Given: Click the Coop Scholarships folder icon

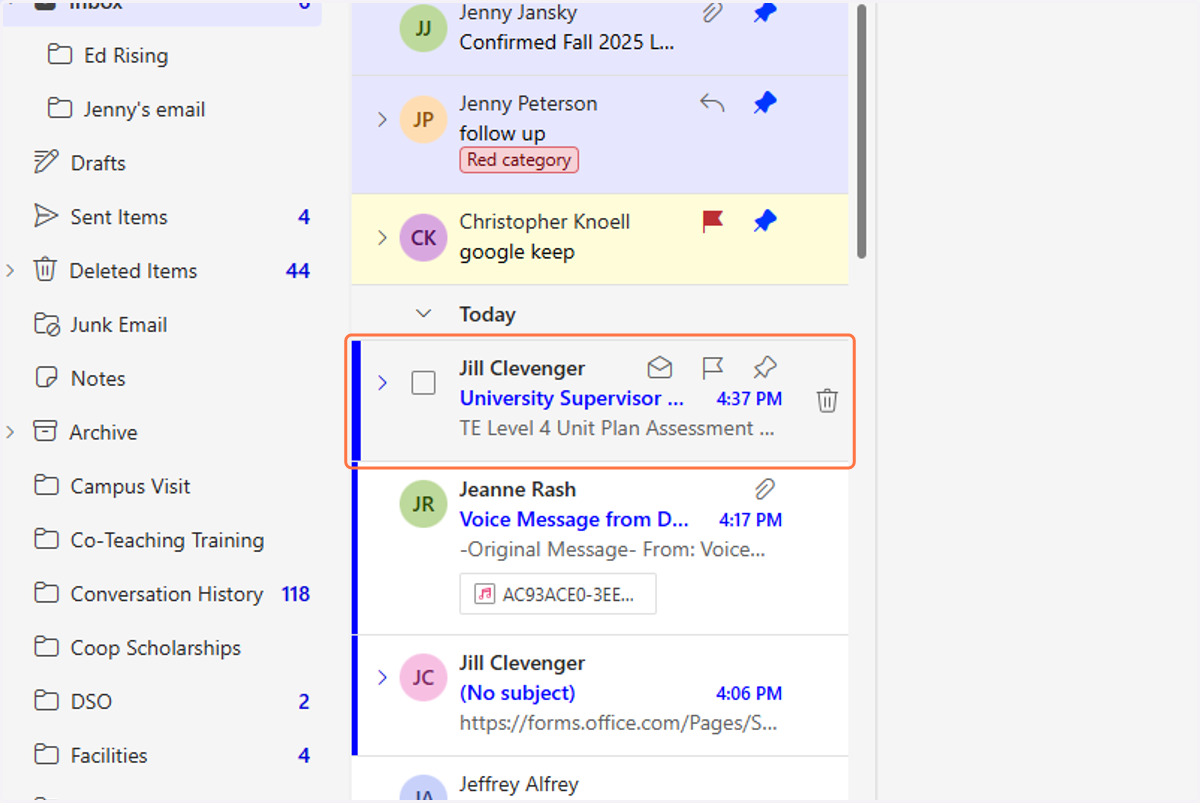Looking at the screenshot, I should click(46, 648).
